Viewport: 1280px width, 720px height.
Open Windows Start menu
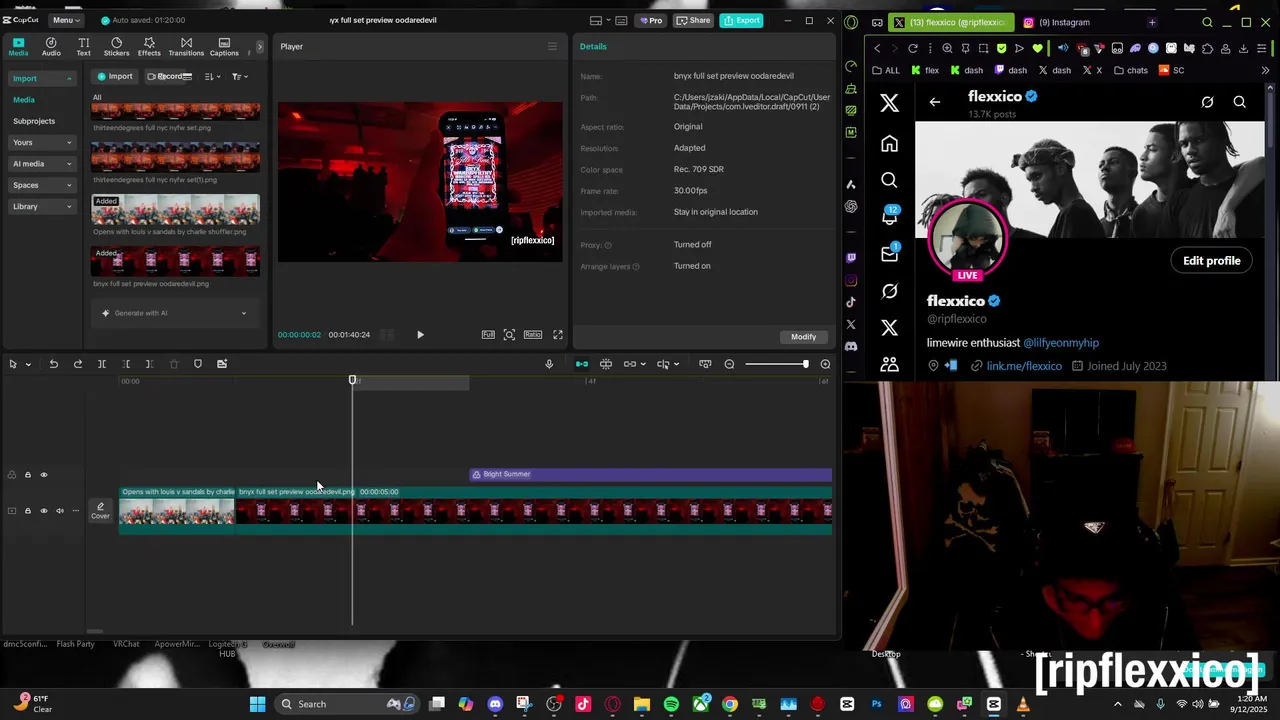[257, 704]
